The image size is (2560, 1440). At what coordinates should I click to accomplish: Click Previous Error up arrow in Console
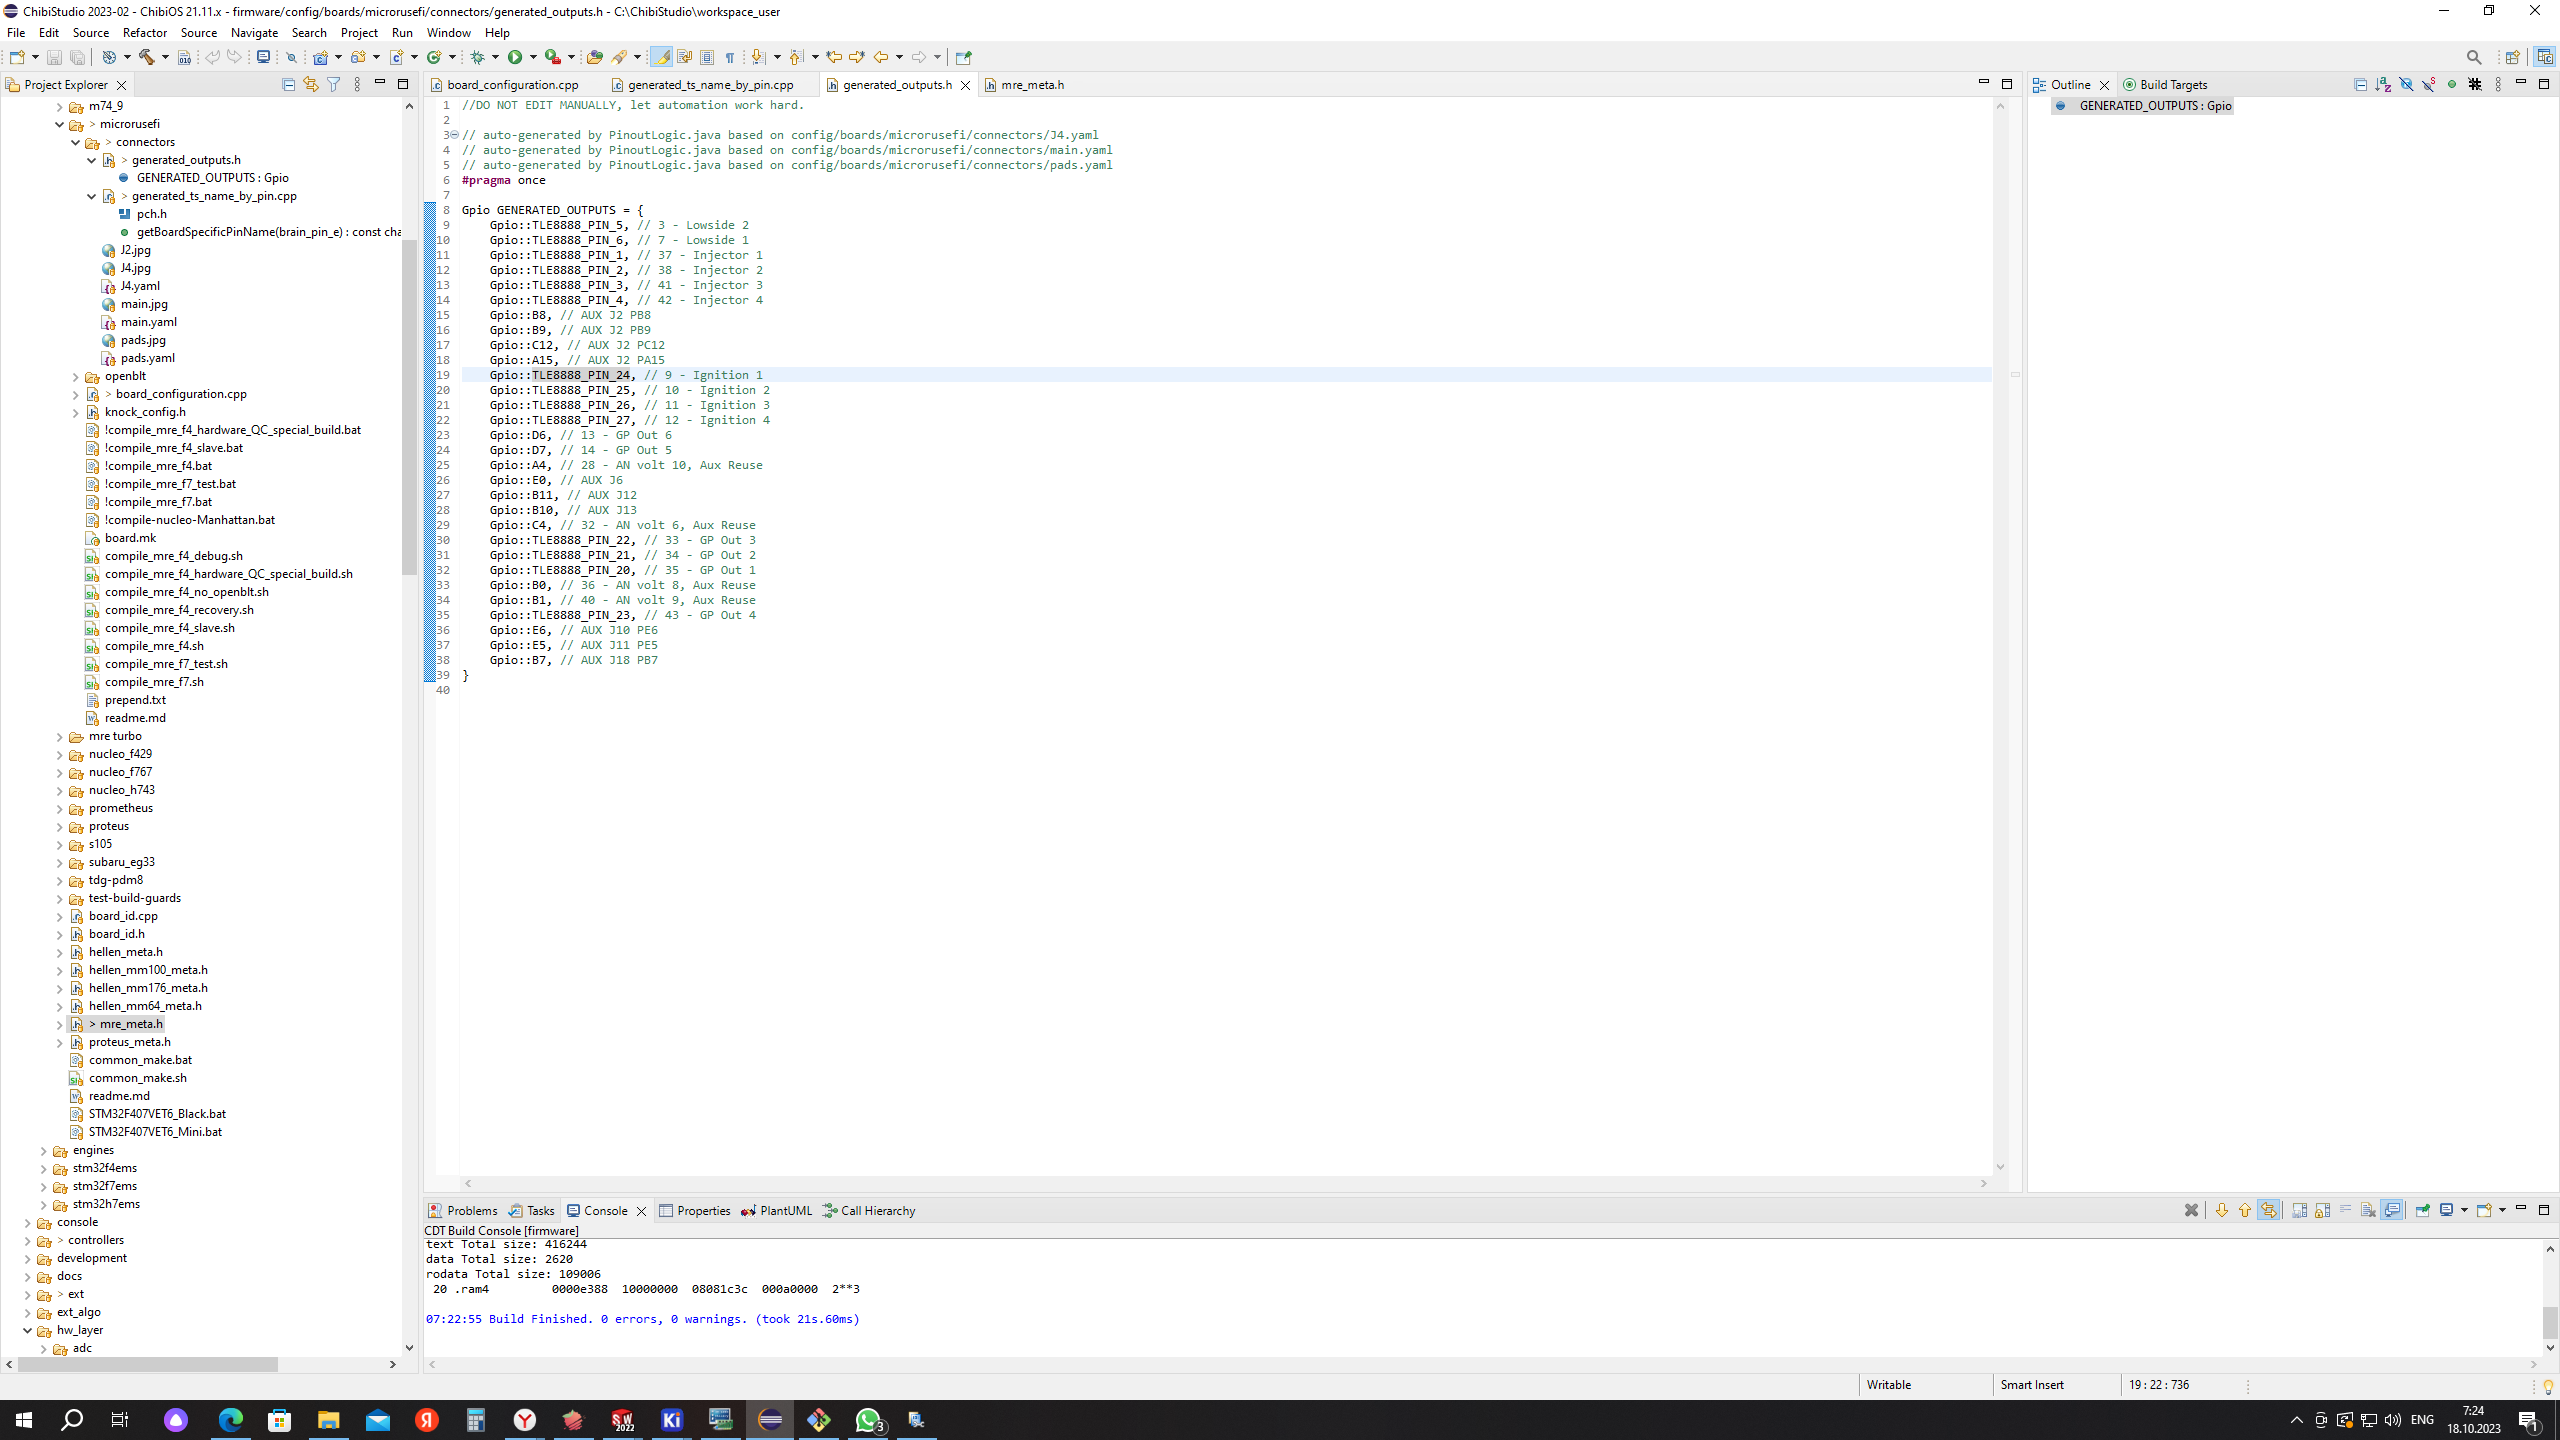click(x=2245, y=1210)
